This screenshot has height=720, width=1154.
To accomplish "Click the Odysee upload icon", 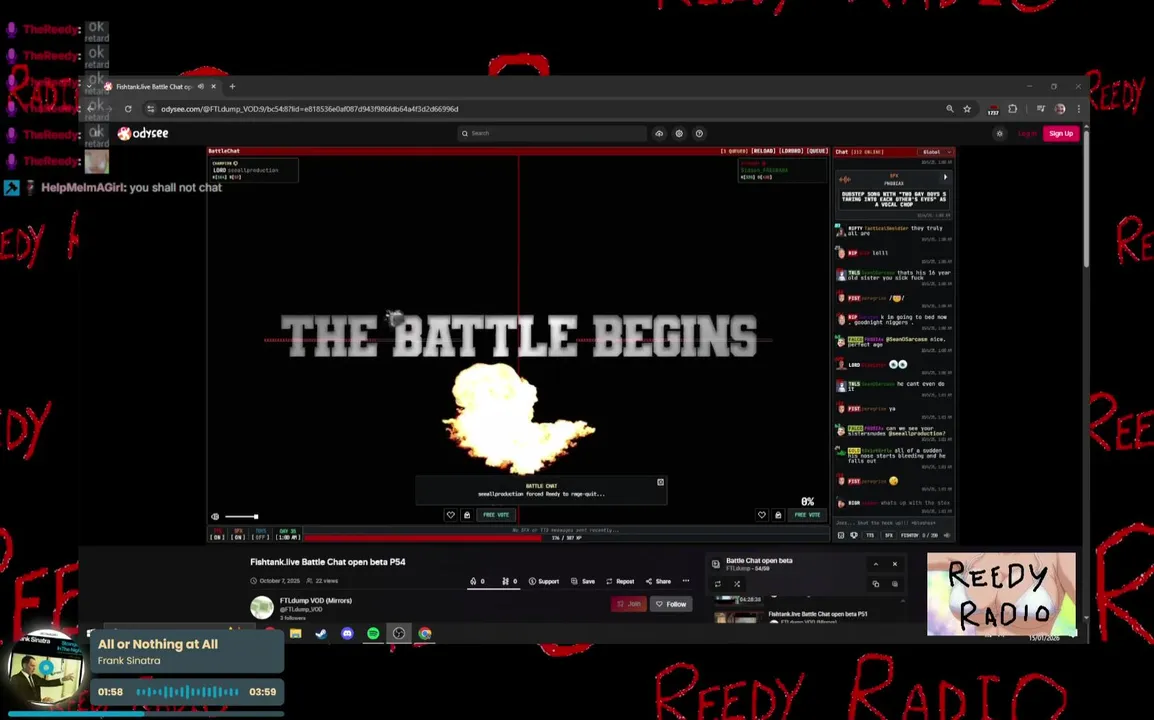I will coord(659,133).
